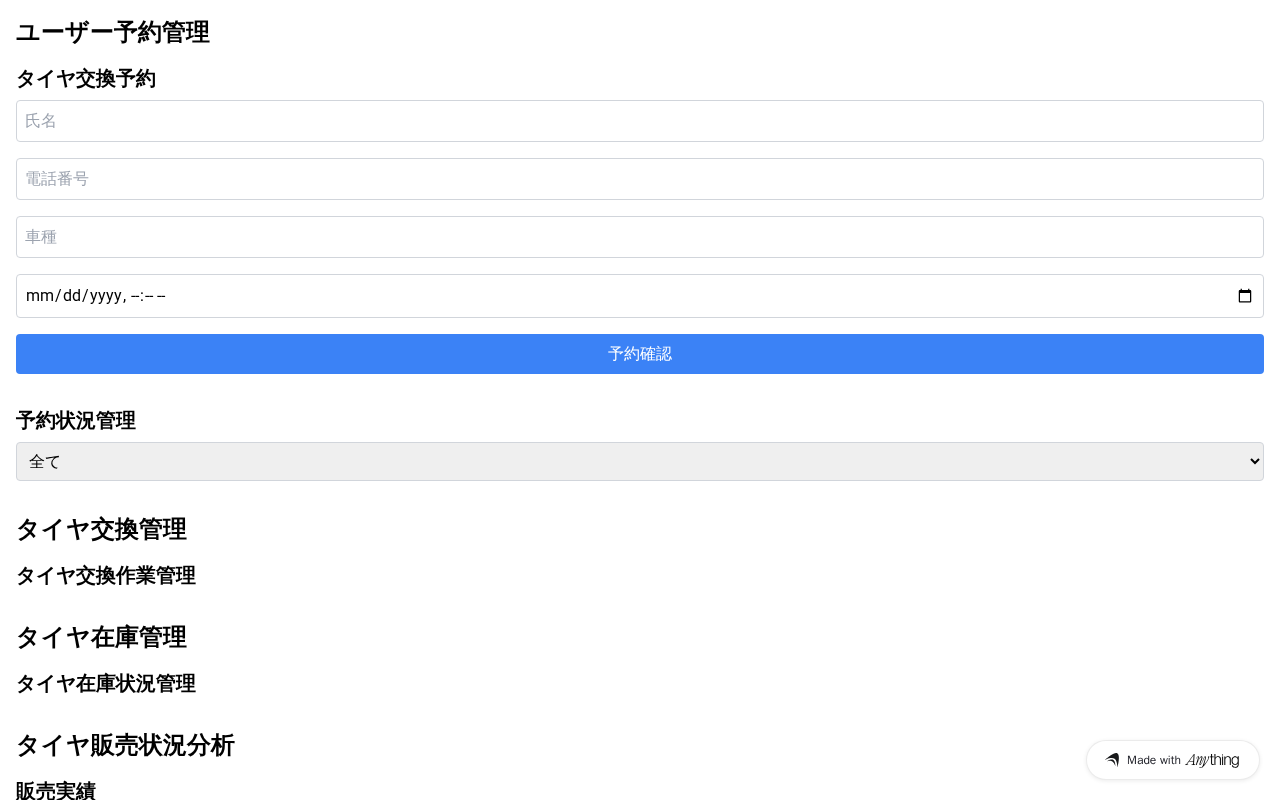Open the calendar picker icon in date field
Screen dimensions: 1280x800
[1245, 296]
